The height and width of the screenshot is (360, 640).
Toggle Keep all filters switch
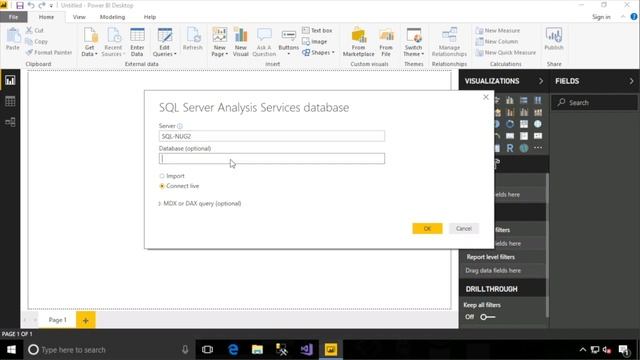click(487, 317)
